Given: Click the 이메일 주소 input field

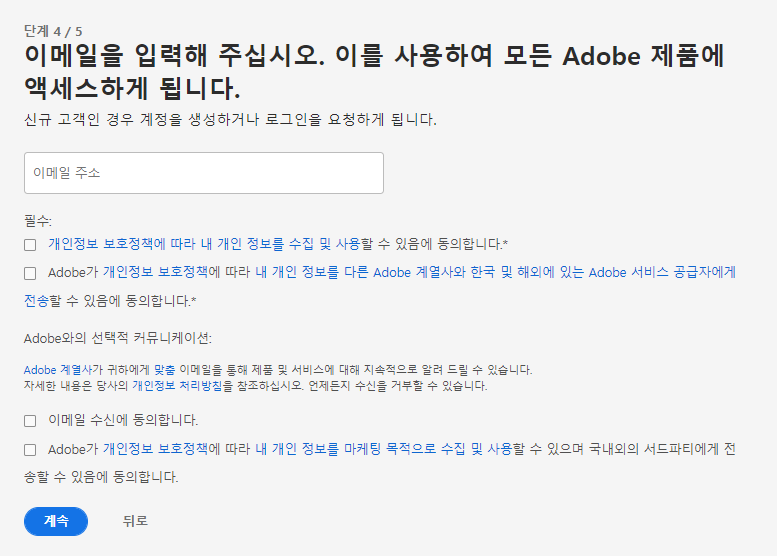Looking at the screenshot, I should (x=204, y=173).
